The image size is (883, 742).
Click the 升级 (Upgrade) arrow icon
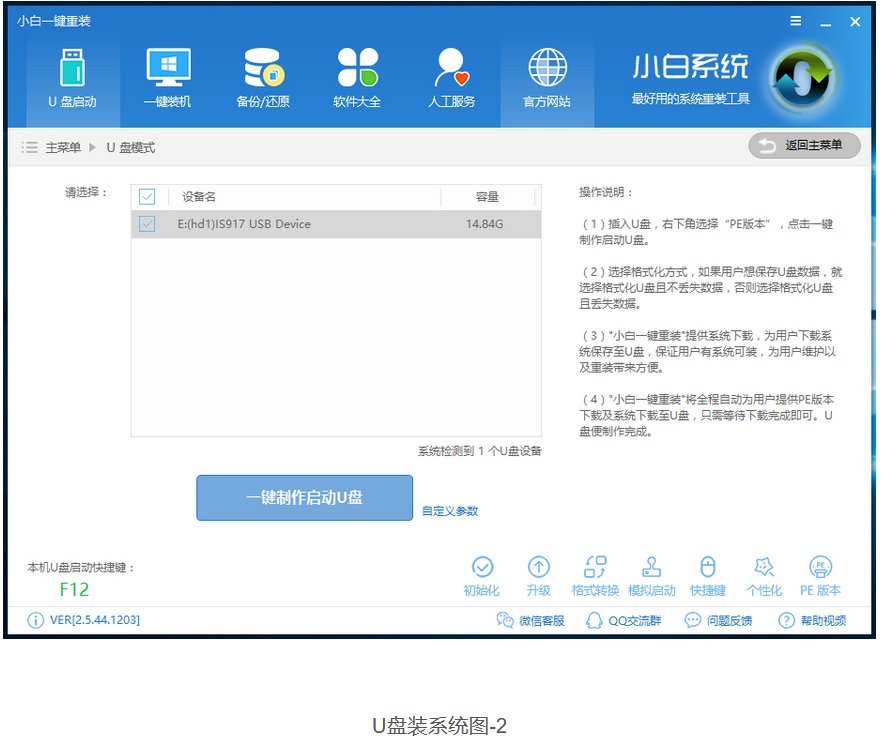pyautogui.click(x=539, y=569)
